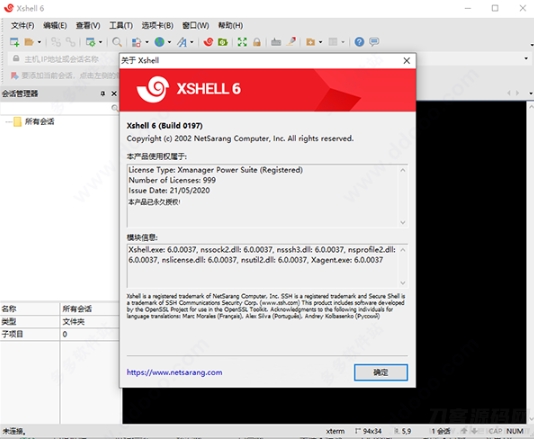Open the https://www.netsarang.com link
Viewport: 534px width, 439px height.
click(174, 372)
